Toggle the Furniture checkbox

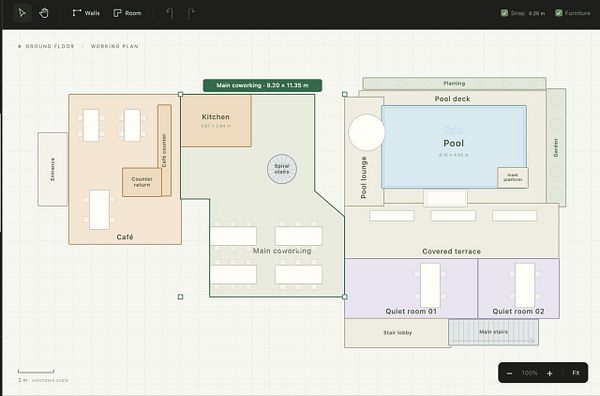pyautogui.click(x=559, y=13)
